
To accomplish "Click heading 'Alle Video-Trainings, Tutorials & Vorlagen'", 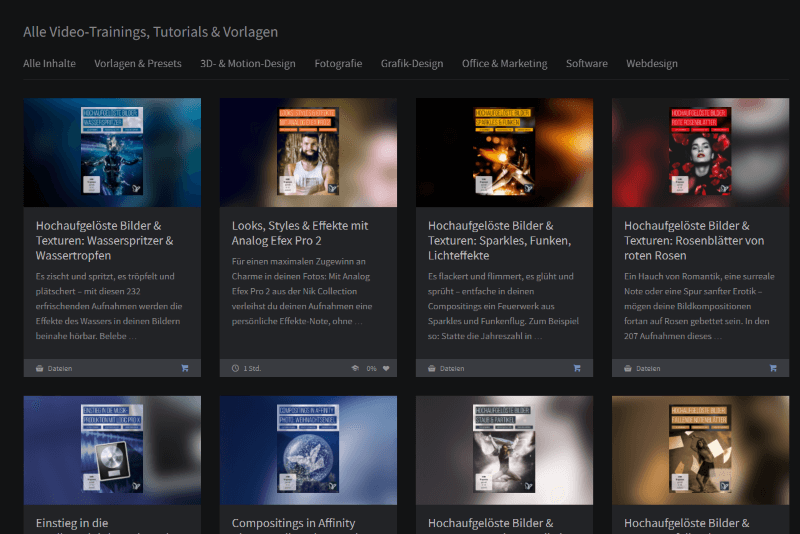I will point(151,32).
